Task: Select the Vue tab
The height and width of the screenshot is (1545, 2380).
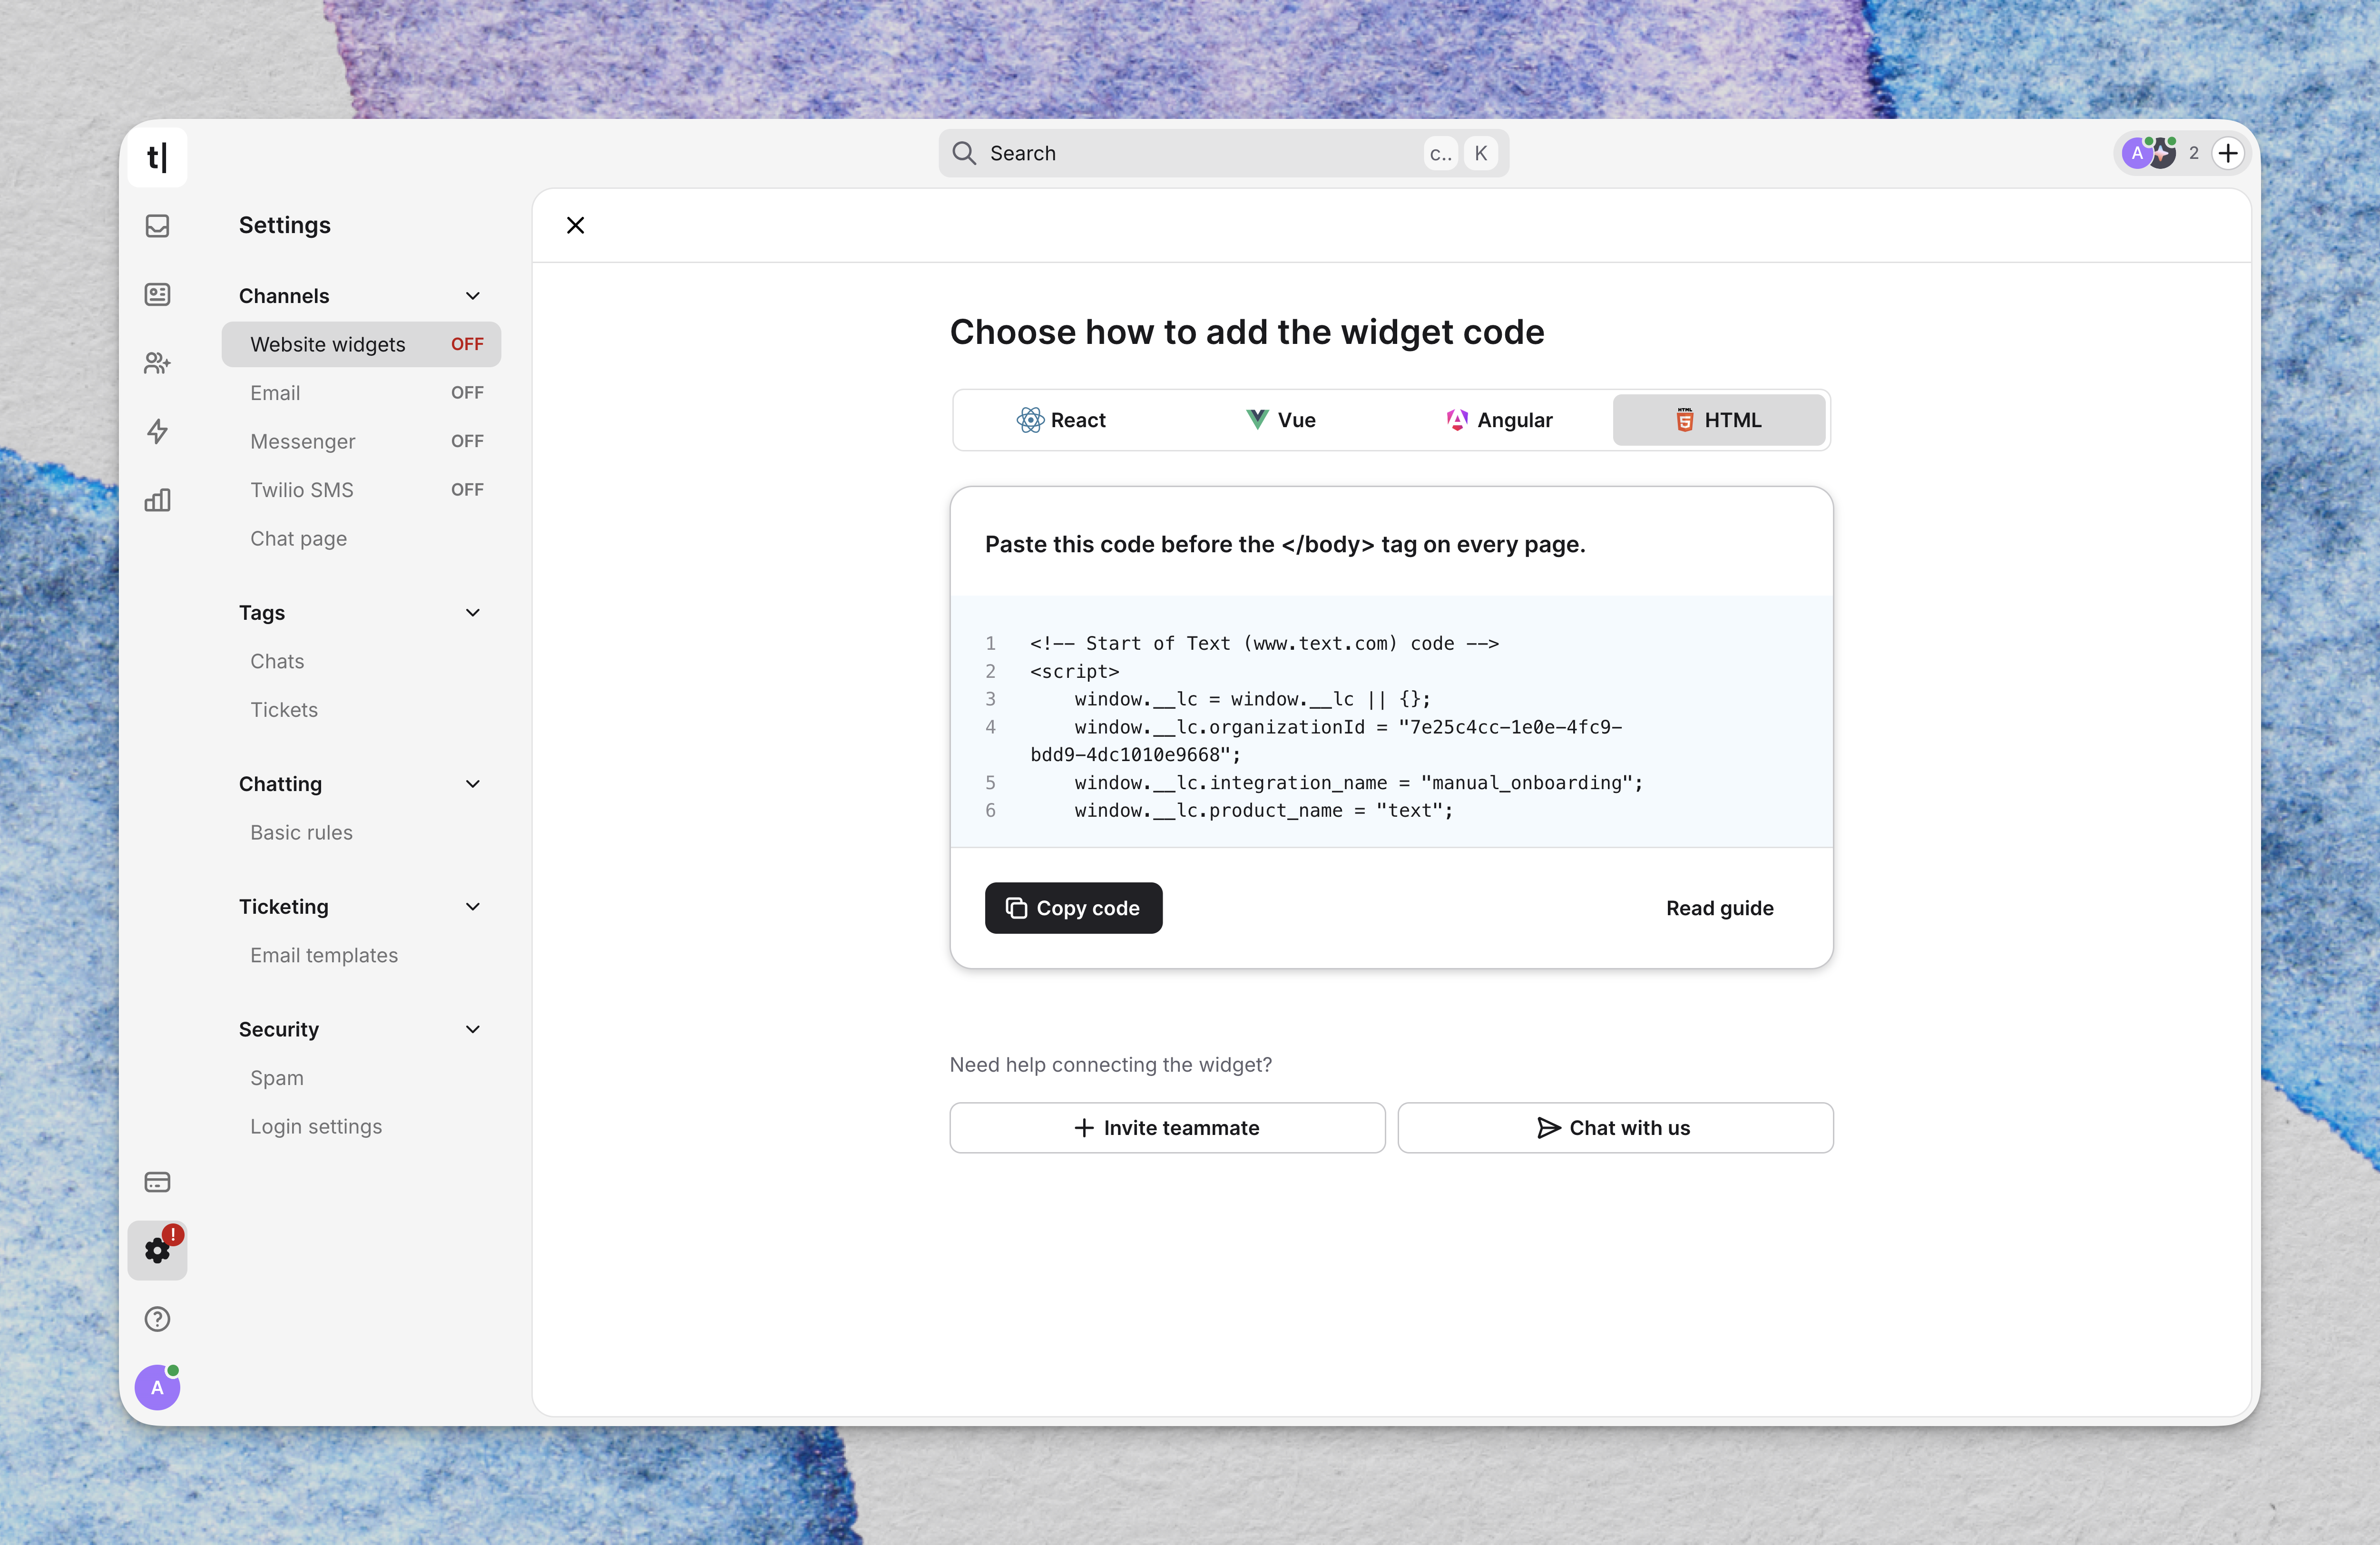Action: (1280, 420)
